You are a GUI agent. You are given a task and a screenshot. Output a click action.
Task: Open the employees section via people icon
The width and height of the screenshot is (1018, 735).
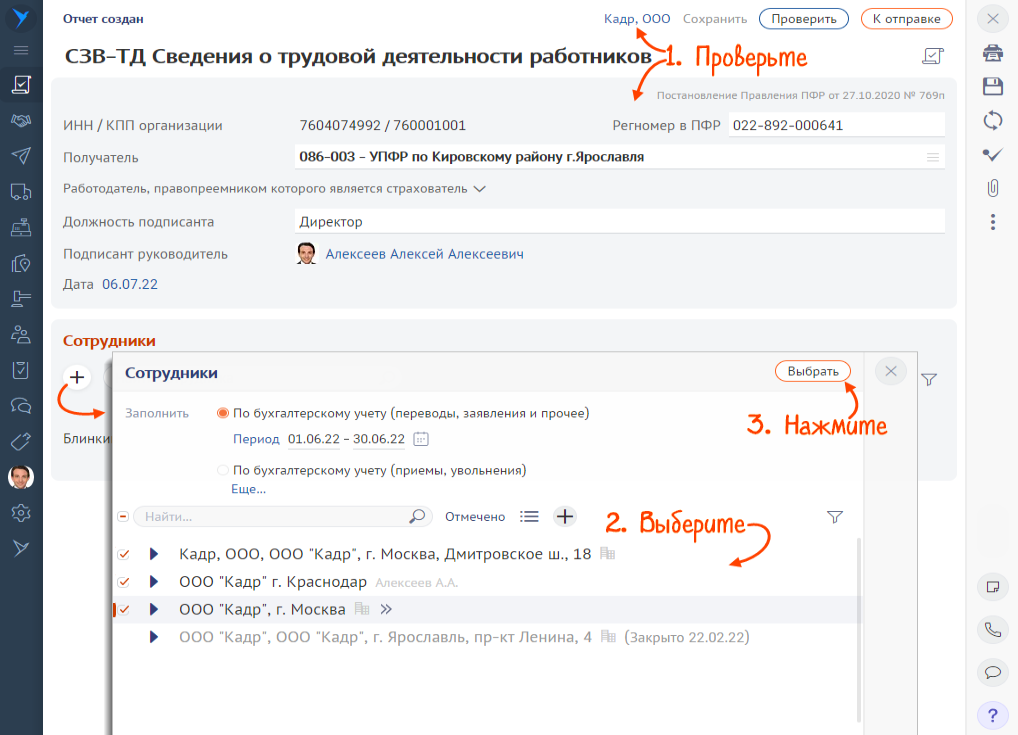point(21,333)
